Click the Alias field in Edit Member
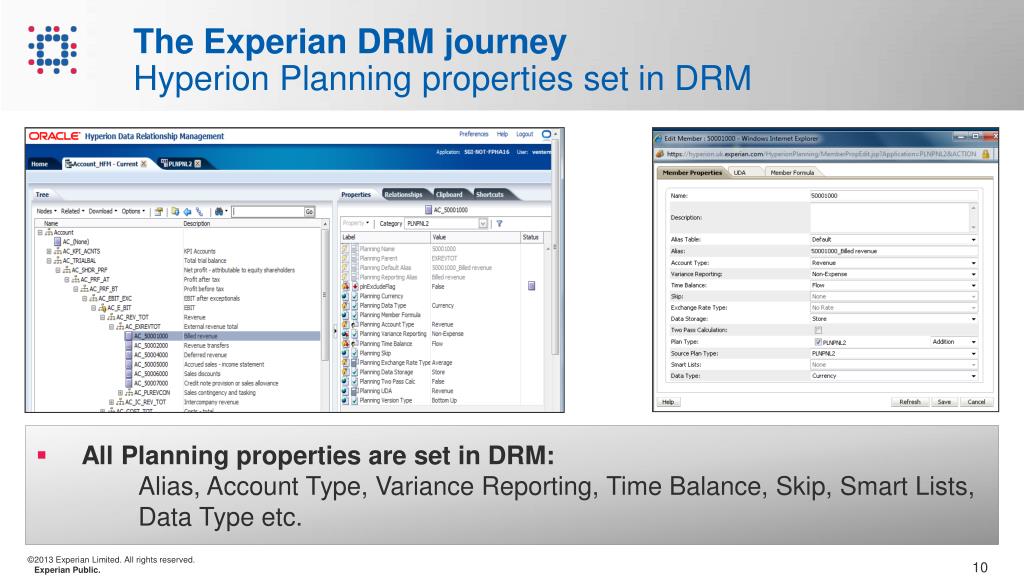Screen dimensions: 1024x576 coord(893,251)
